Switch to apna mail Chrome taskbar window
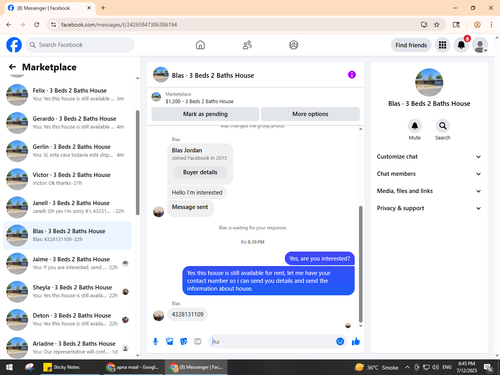Image resolution: width=500 pixels, height=375 pixels. coord(133,367)
